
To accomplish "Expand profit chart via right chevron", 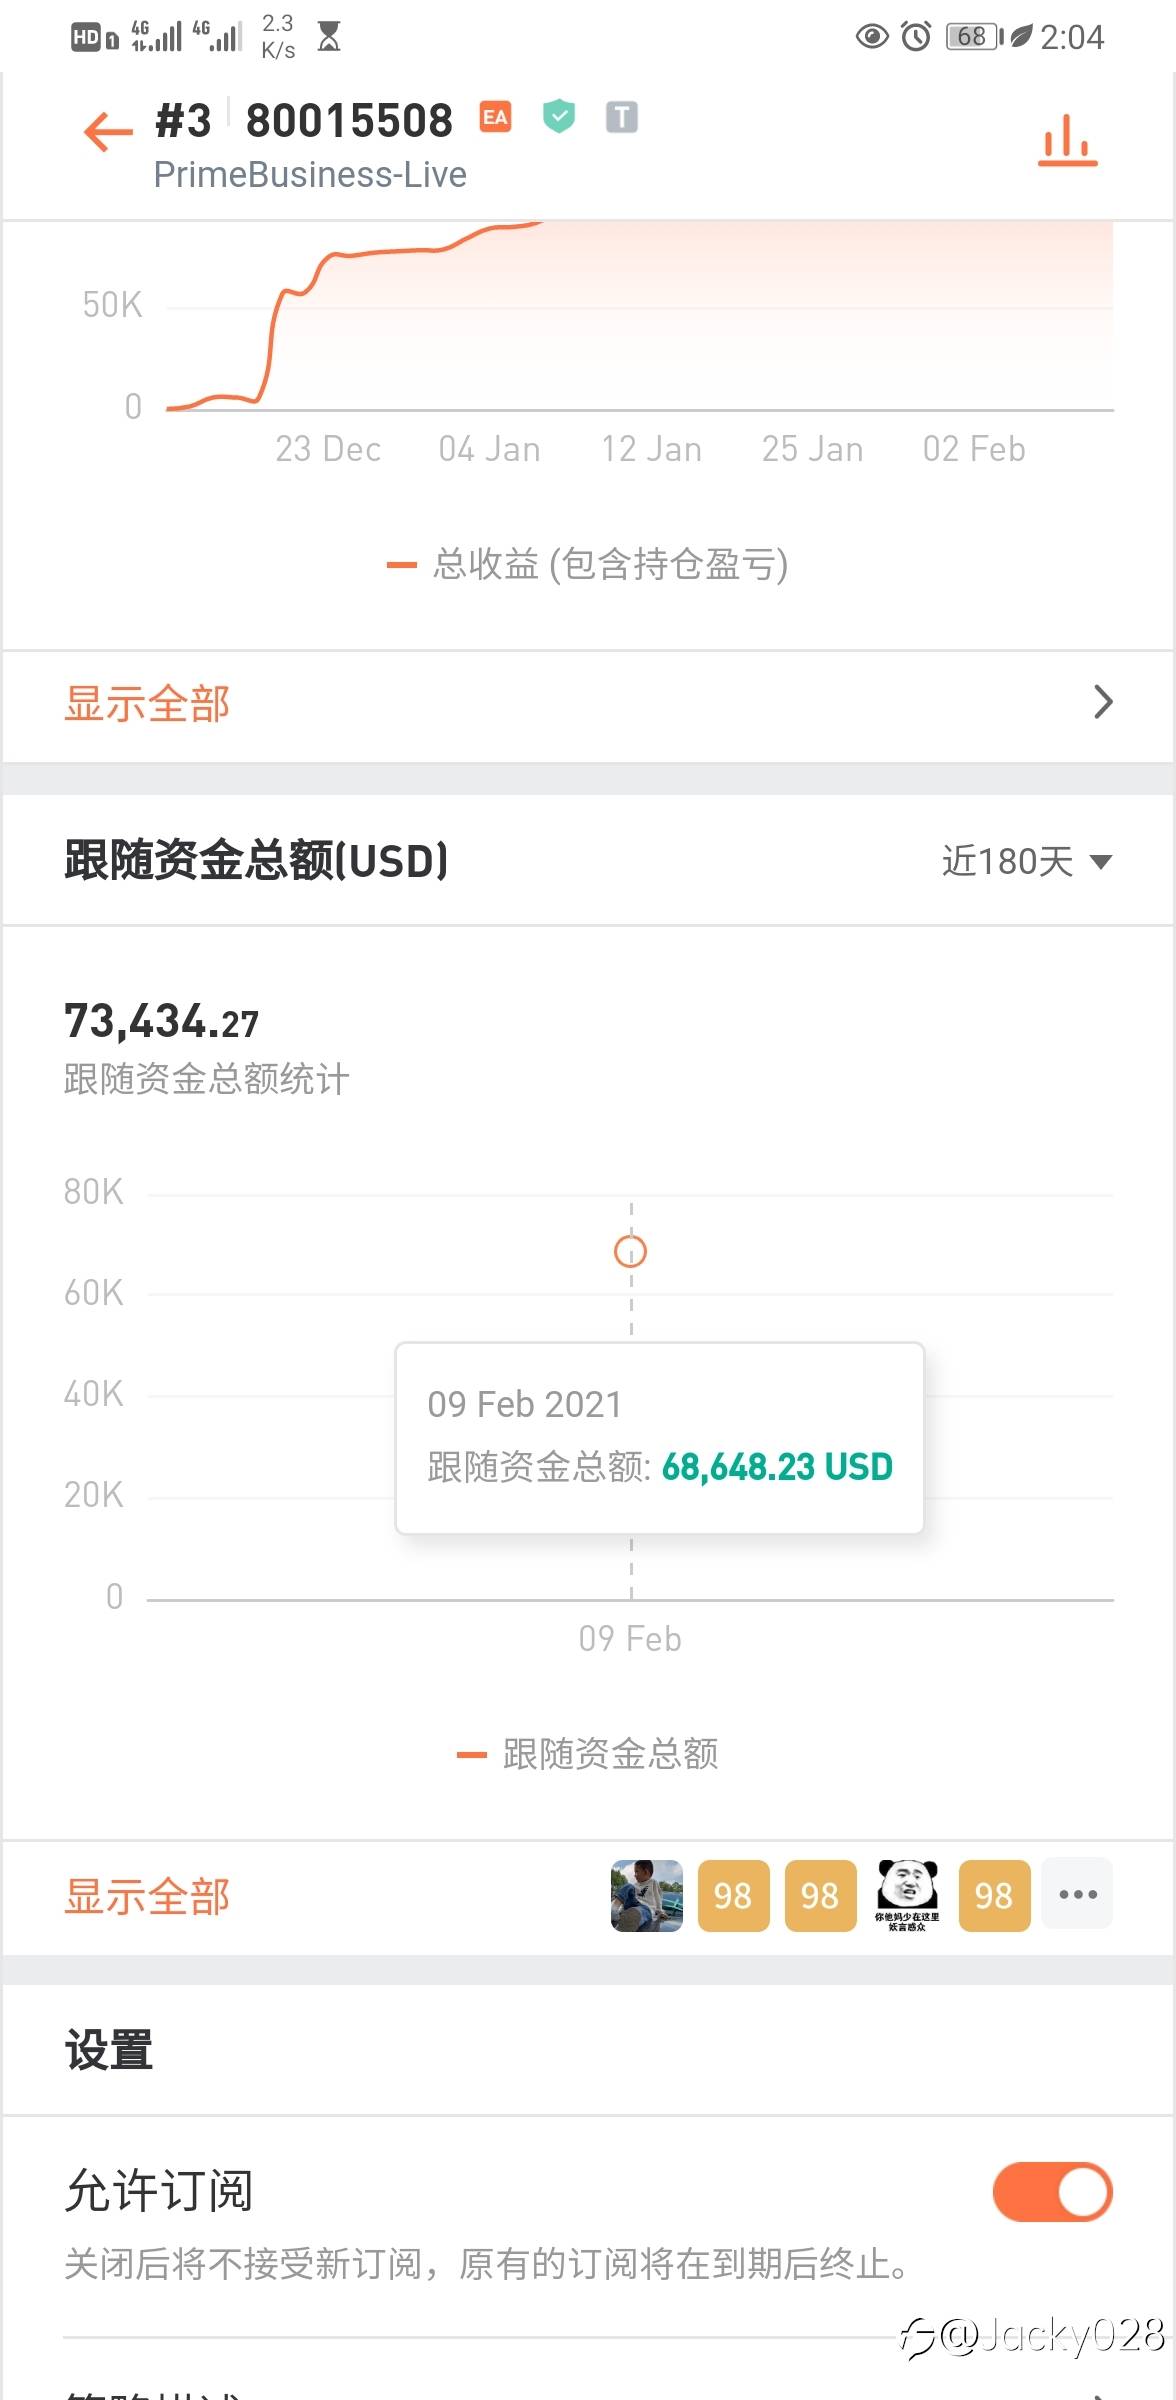I will [1103, 702].
